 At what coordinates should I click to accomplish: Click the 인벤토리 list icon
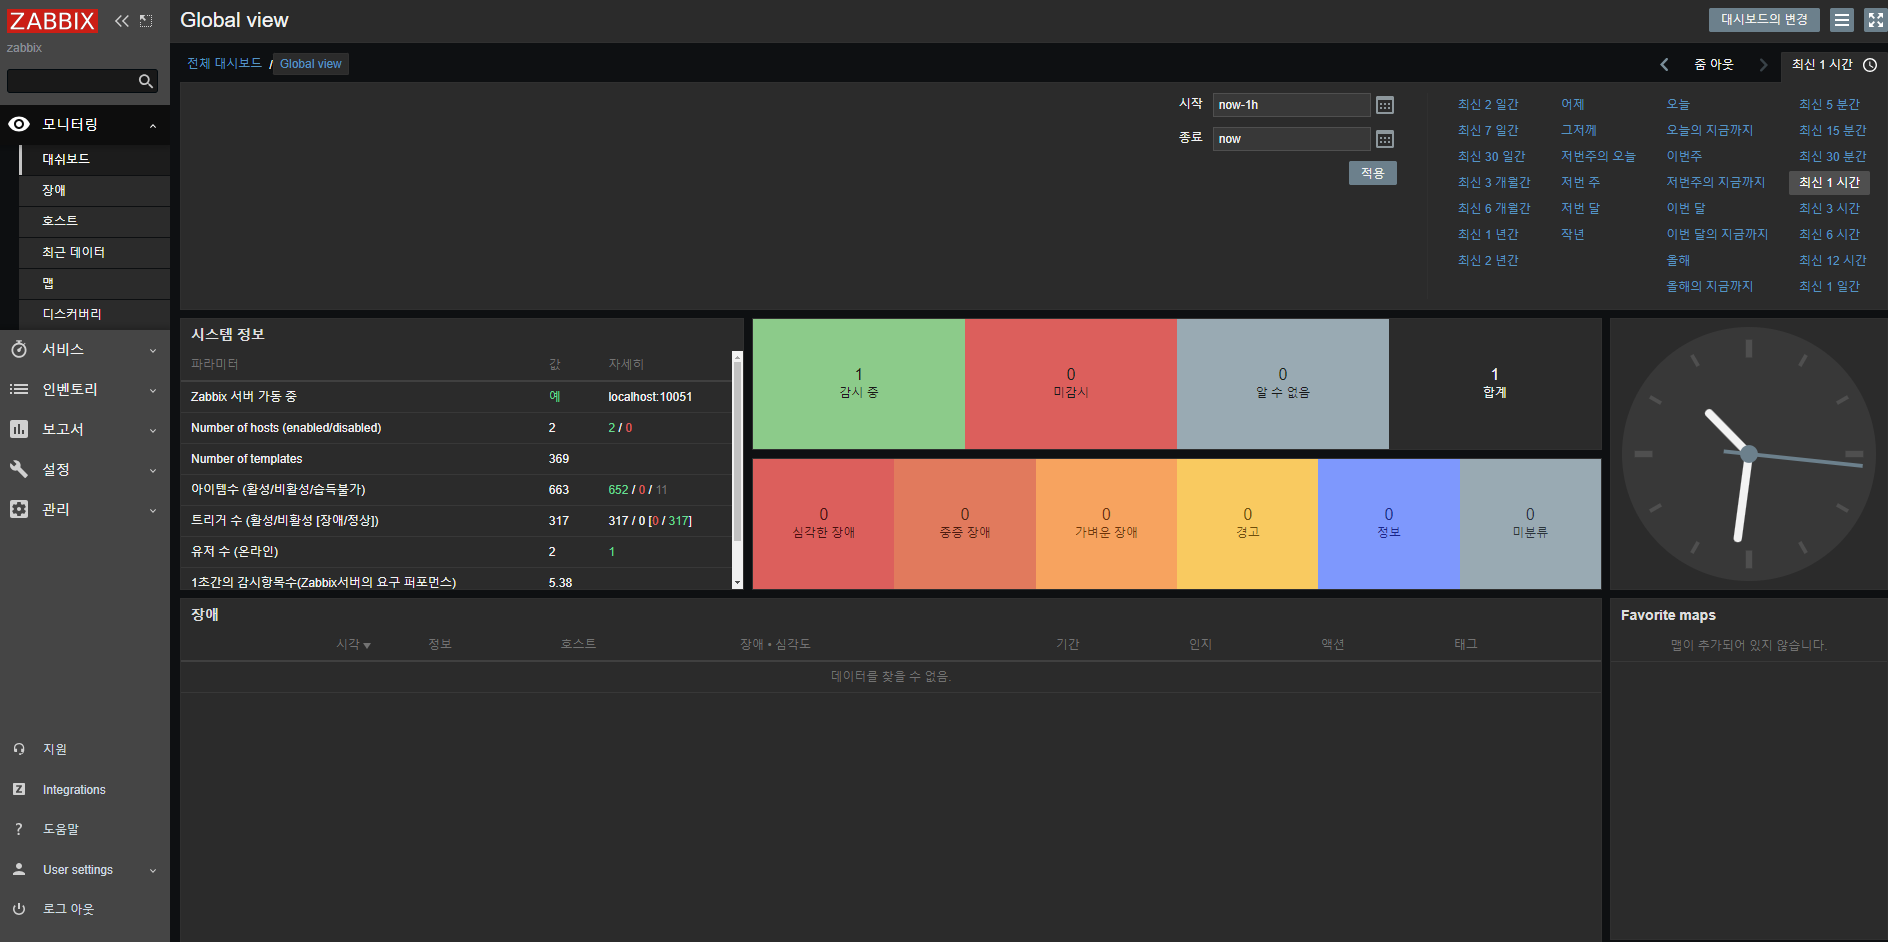click(19, 389)
